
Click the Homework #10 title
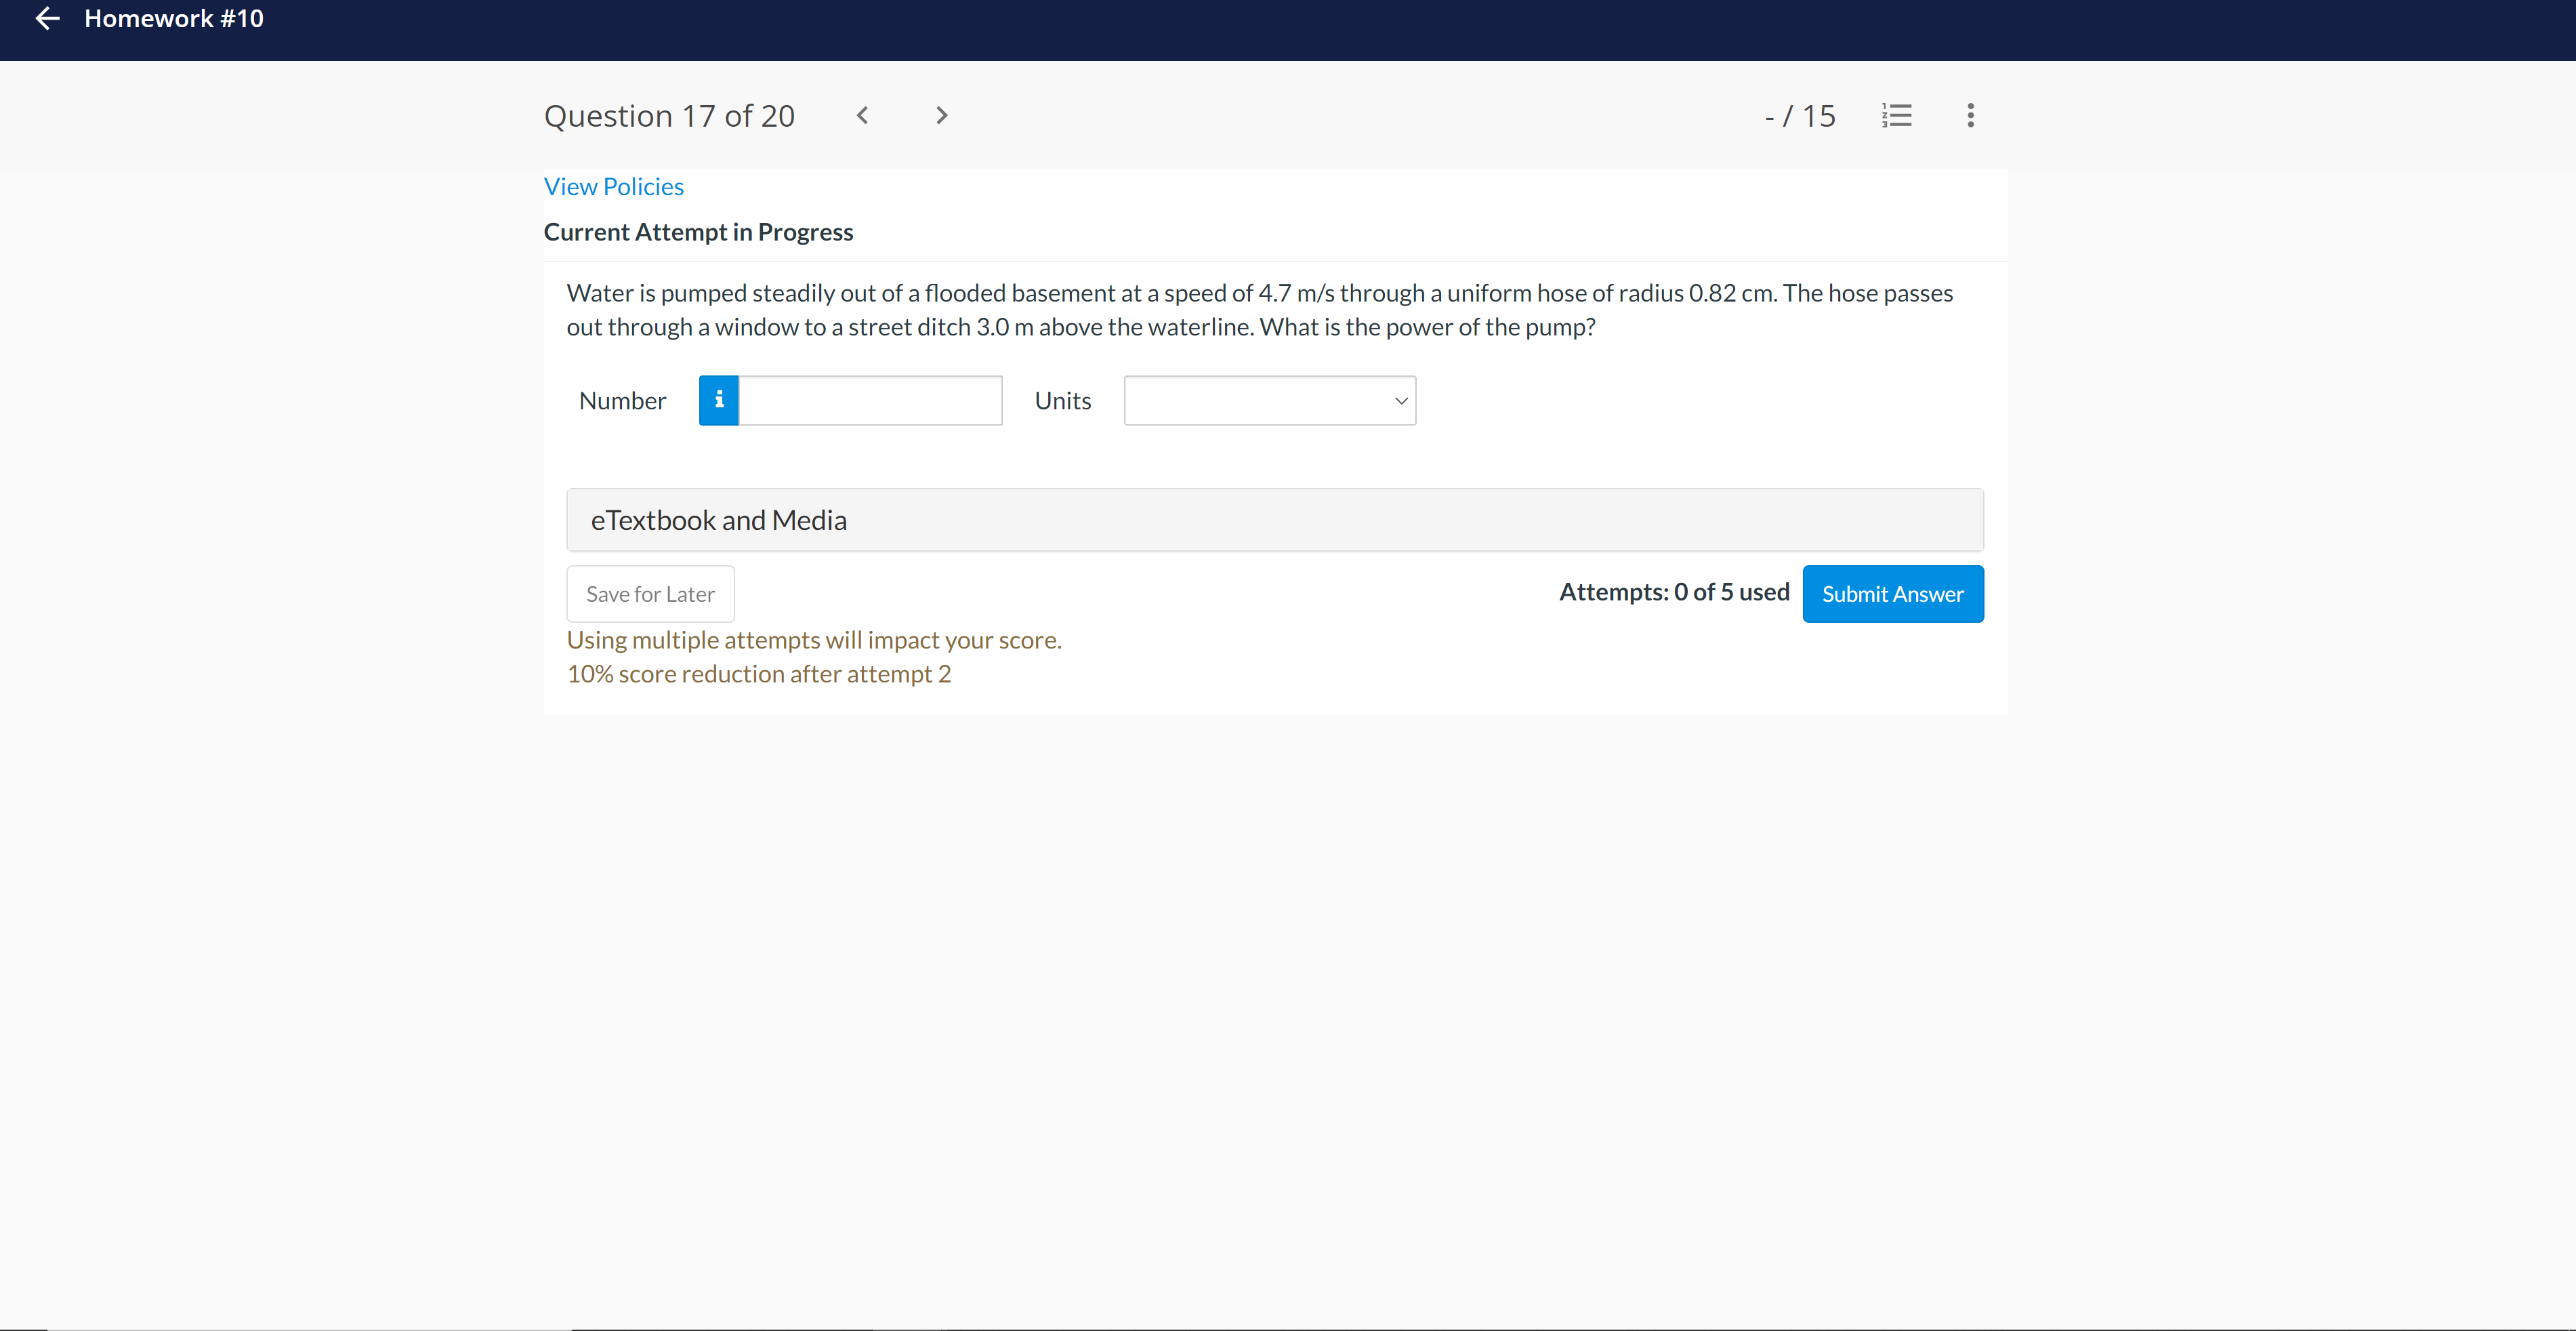point(174,19)
